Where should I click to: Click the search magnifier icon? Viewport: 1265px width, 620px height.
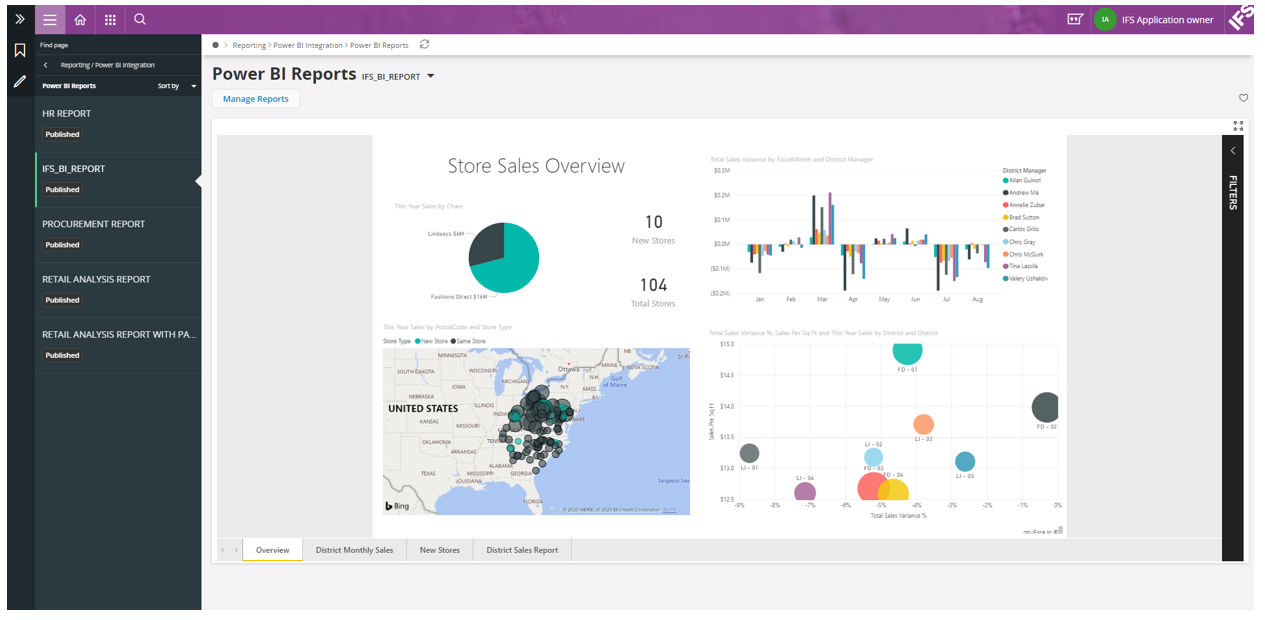coord(140,19)
